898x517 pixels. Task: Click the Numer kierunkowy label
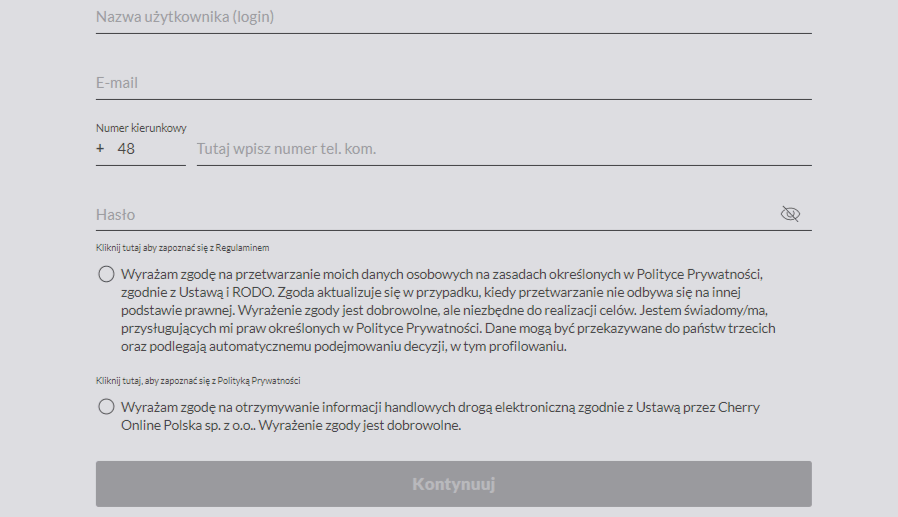point(141,128)
